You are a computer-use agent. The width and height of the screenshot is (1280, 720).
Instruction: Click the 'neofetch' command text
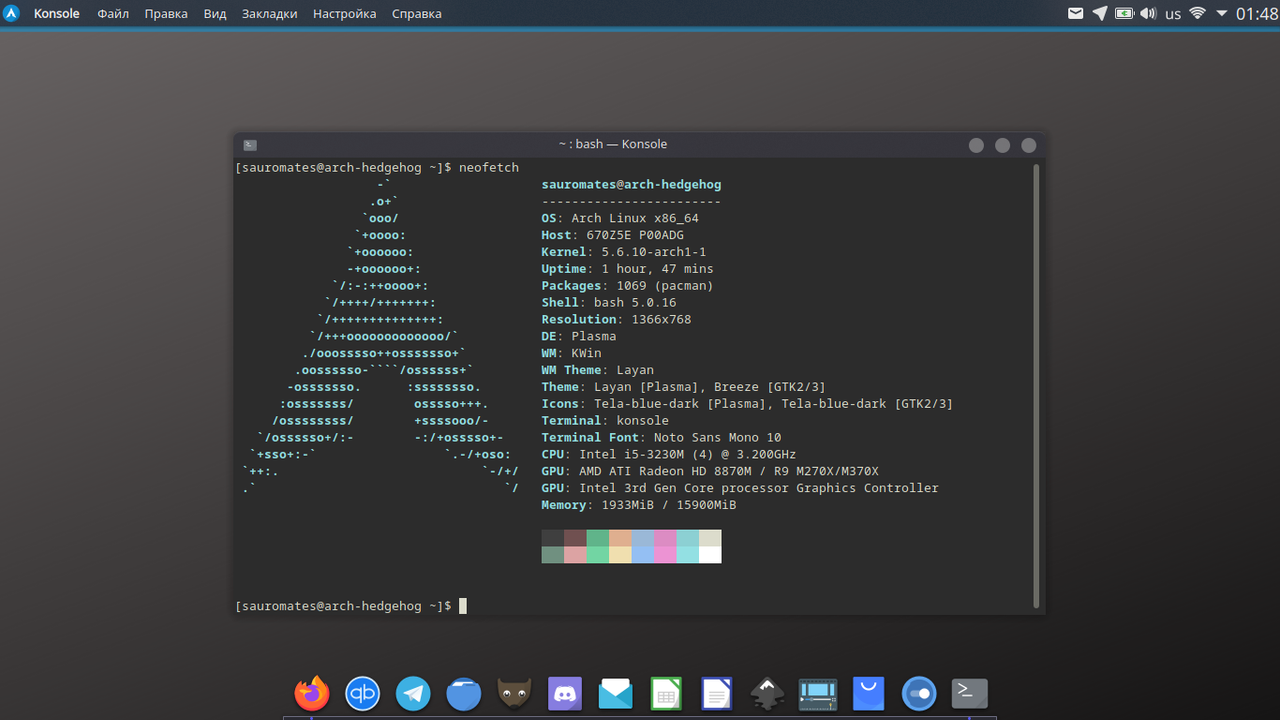[x=489, y=167]
